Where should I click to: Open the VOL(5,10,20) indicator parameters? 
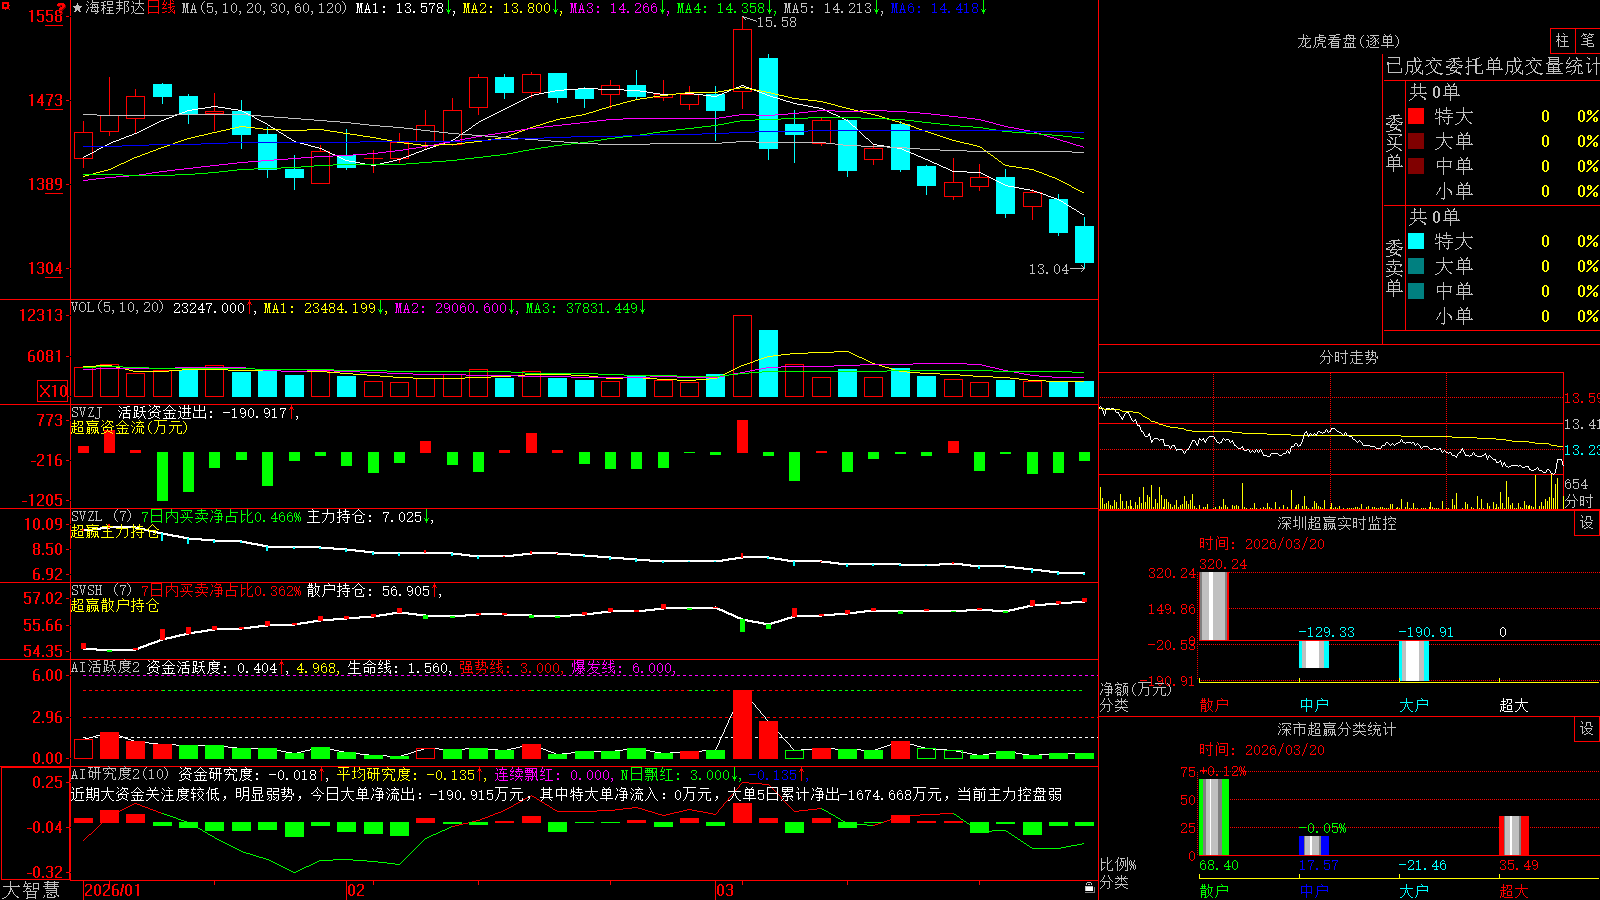[117, 308]
